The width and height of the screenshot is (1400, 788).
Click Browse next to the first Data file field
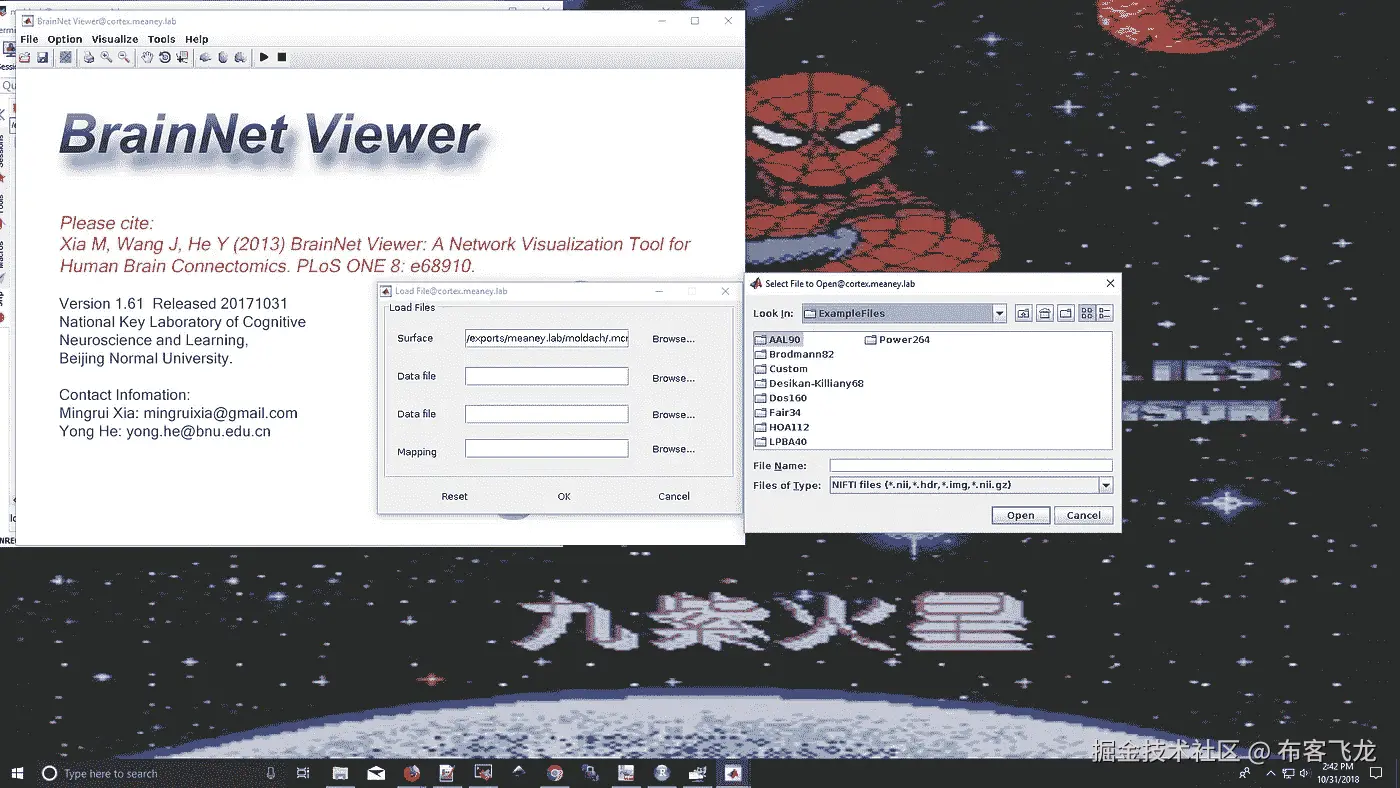tap(673, 378)
